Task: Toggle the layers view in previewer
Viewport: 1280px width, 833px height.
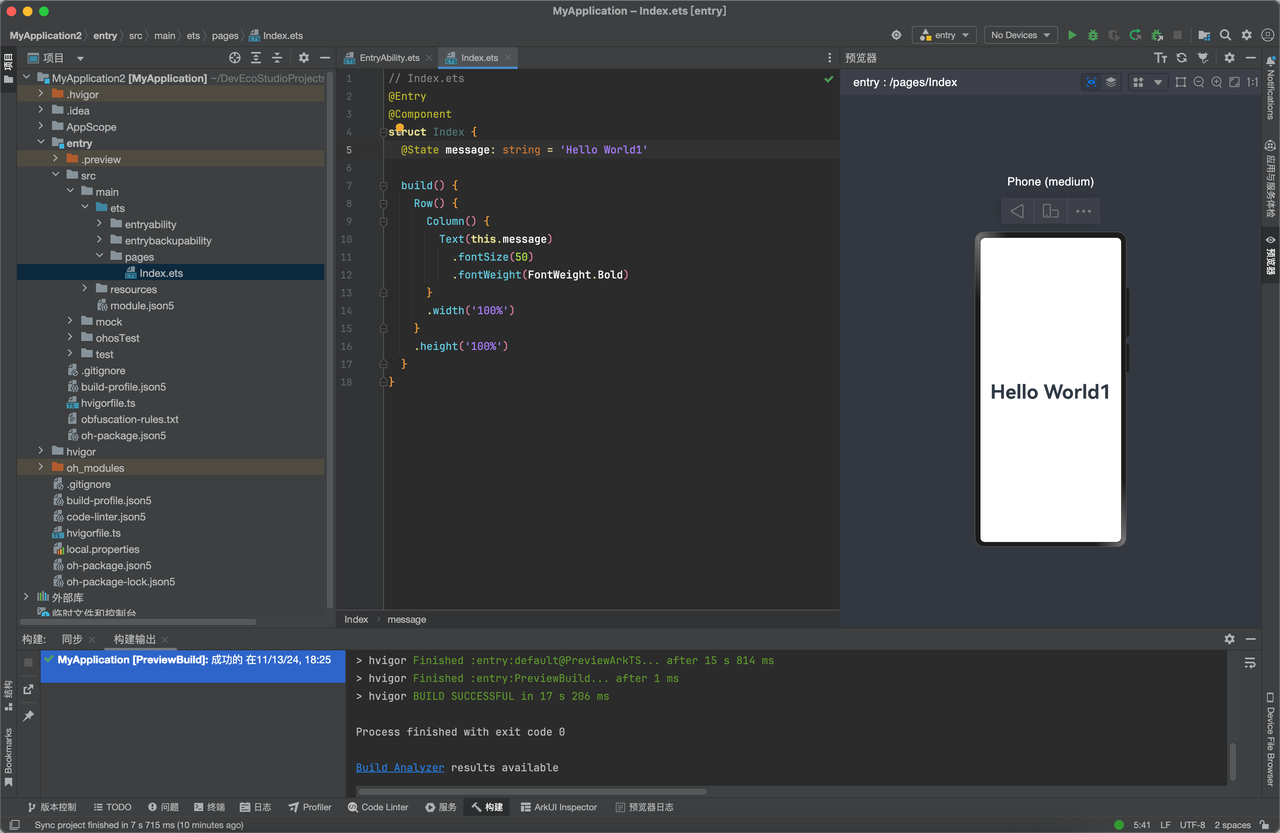Action: tap(1111, 82)
